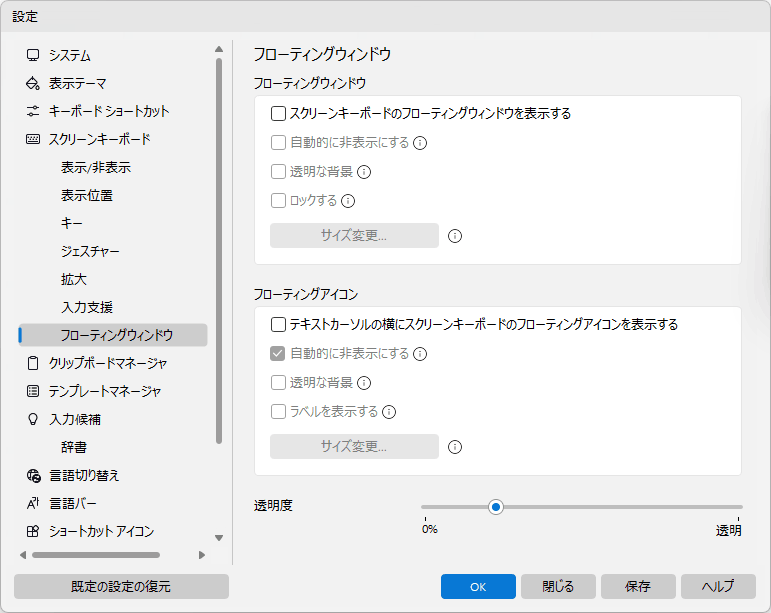Enable スクリーンキーボードのフローティングウィンドウを表示する checkbox
Viewport: 771px width, 613px height.
point(278,114)
